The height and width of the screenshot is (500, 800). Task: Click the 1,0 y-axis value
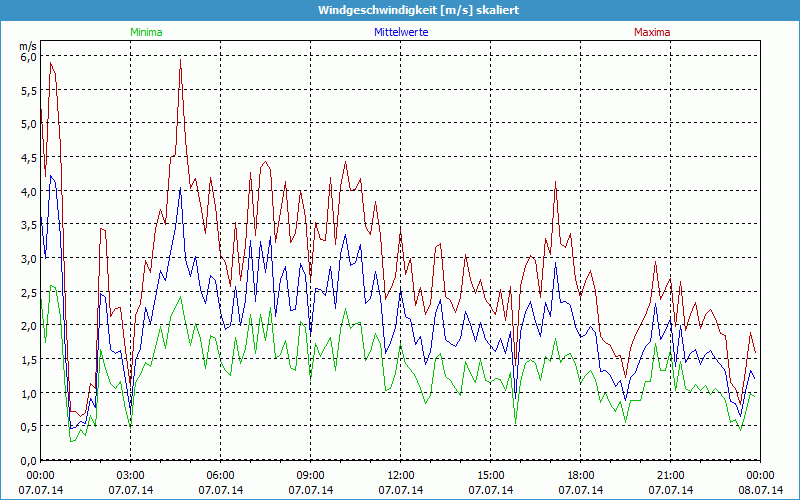pos(29,393)
